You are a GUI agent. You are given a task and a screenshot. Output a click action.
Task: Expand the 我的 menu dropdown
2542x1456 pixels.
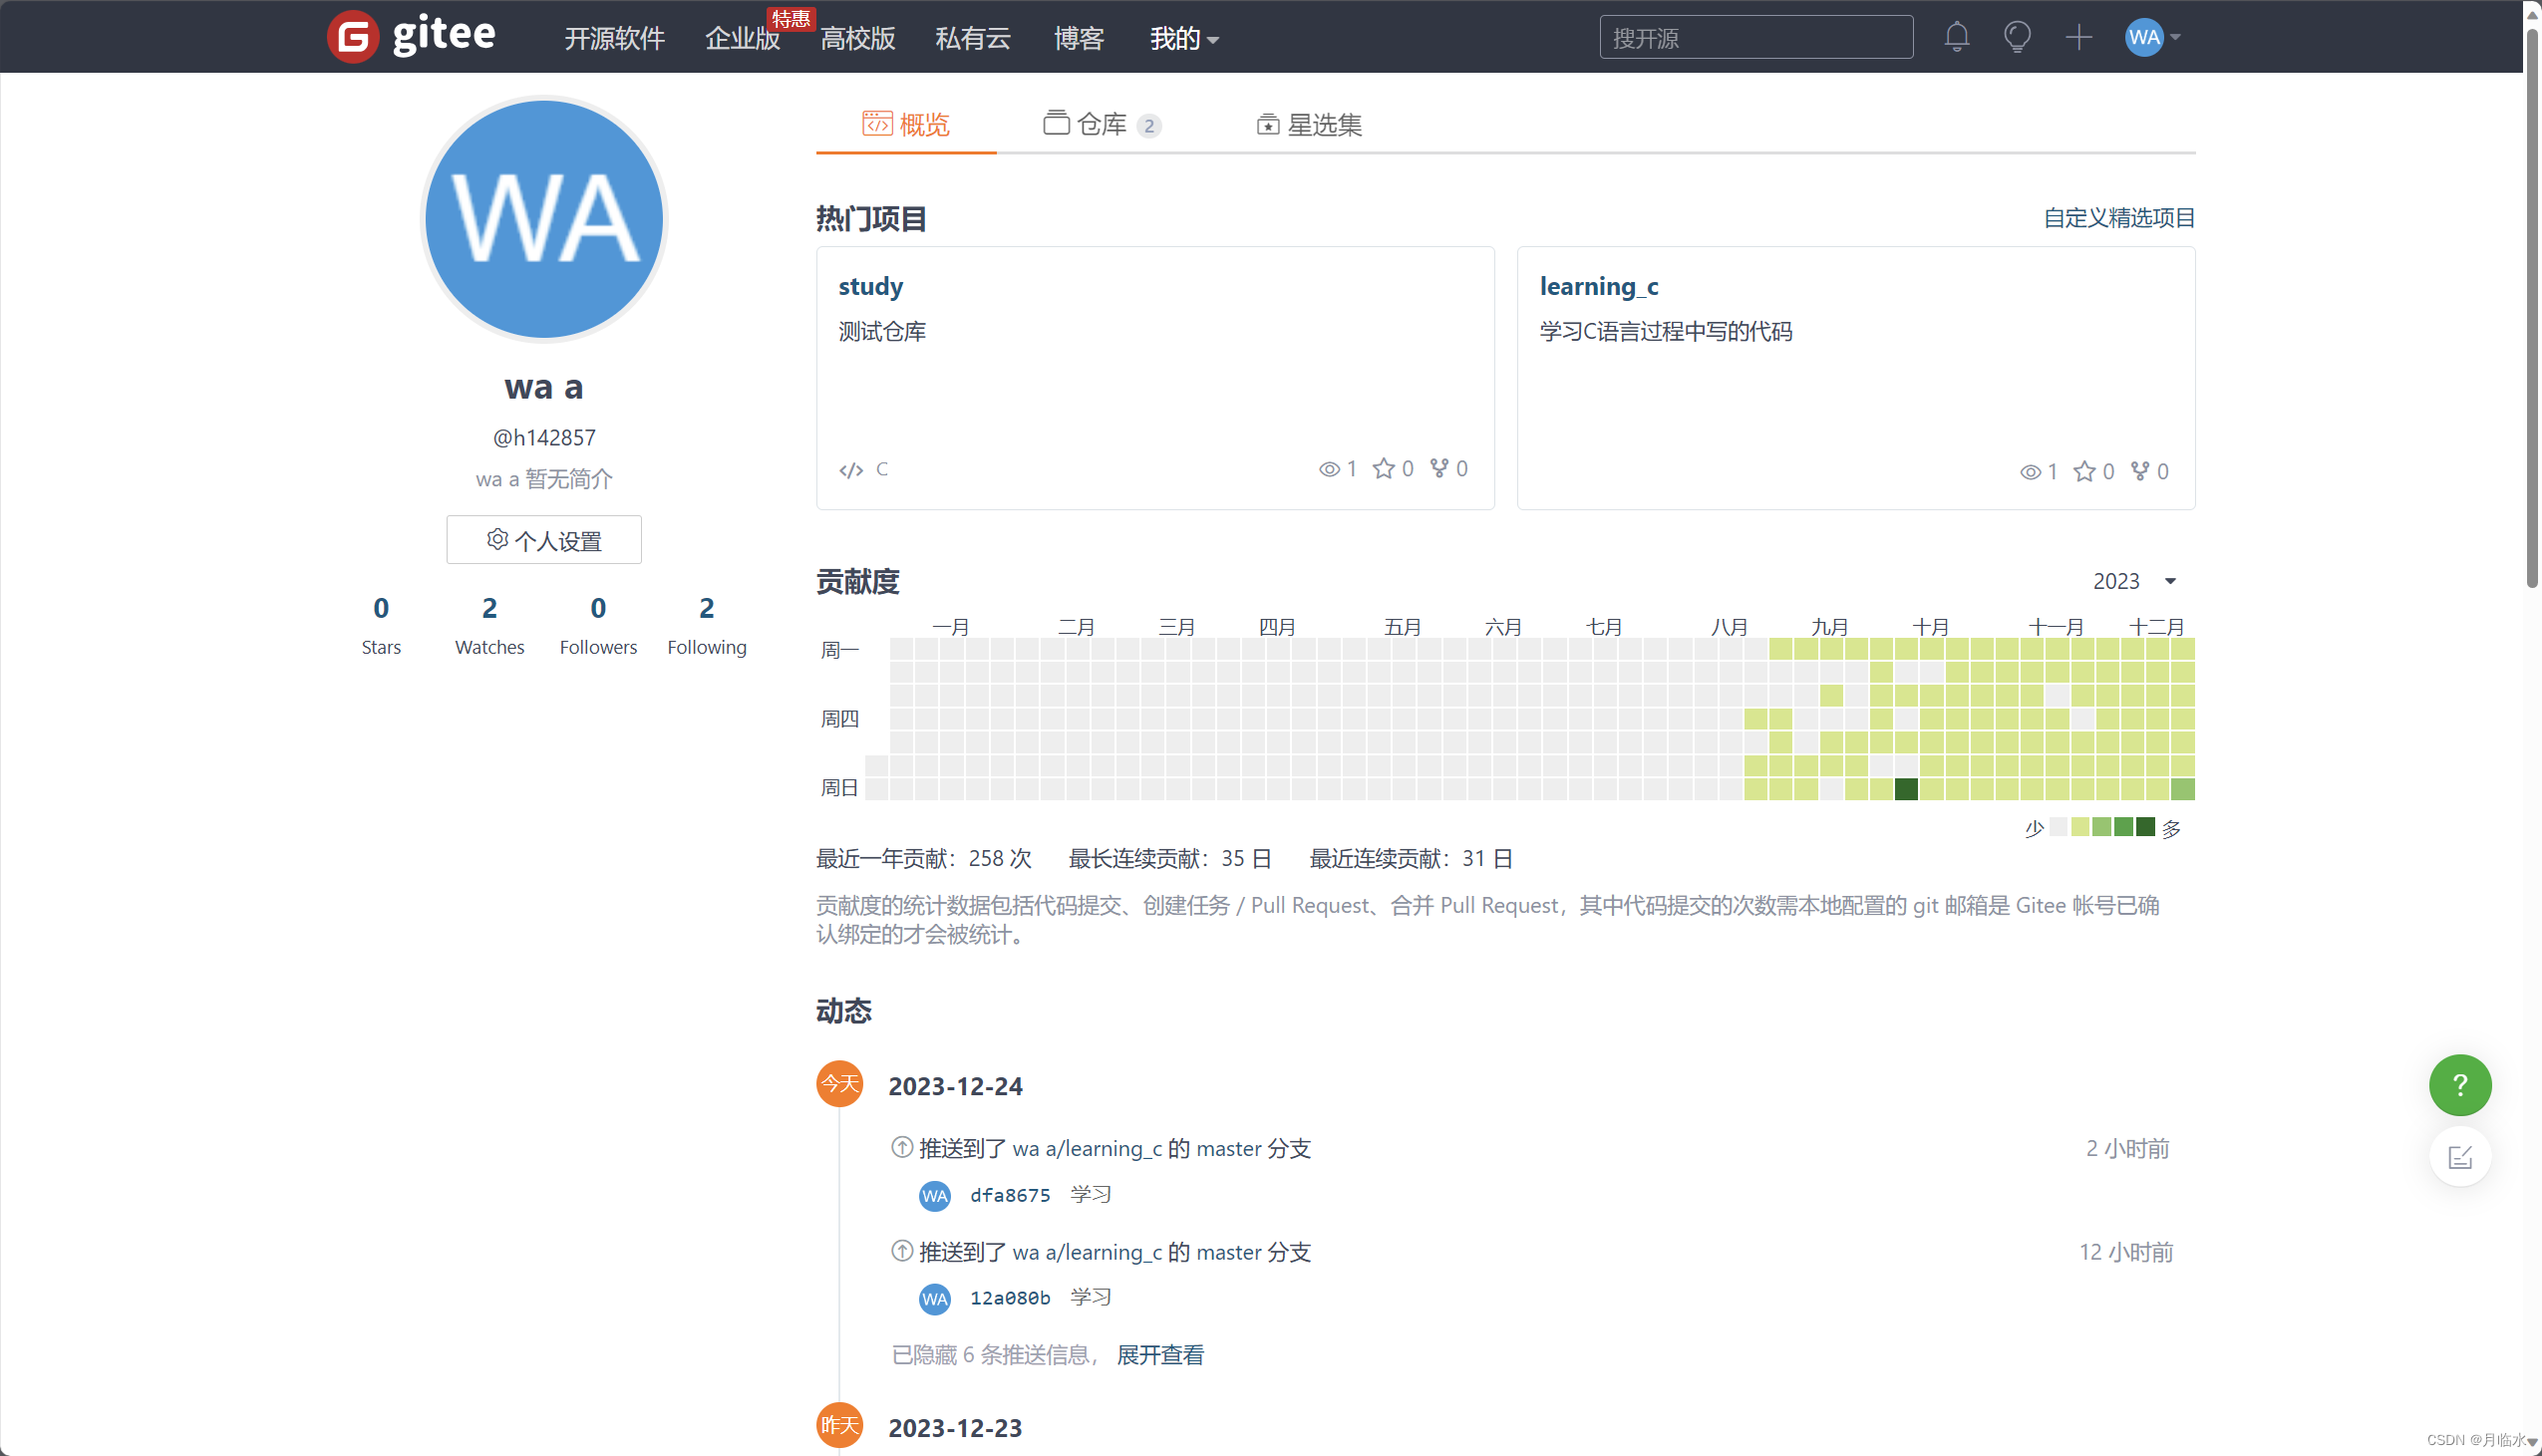pyautogui.click(x=1183, y=39)
